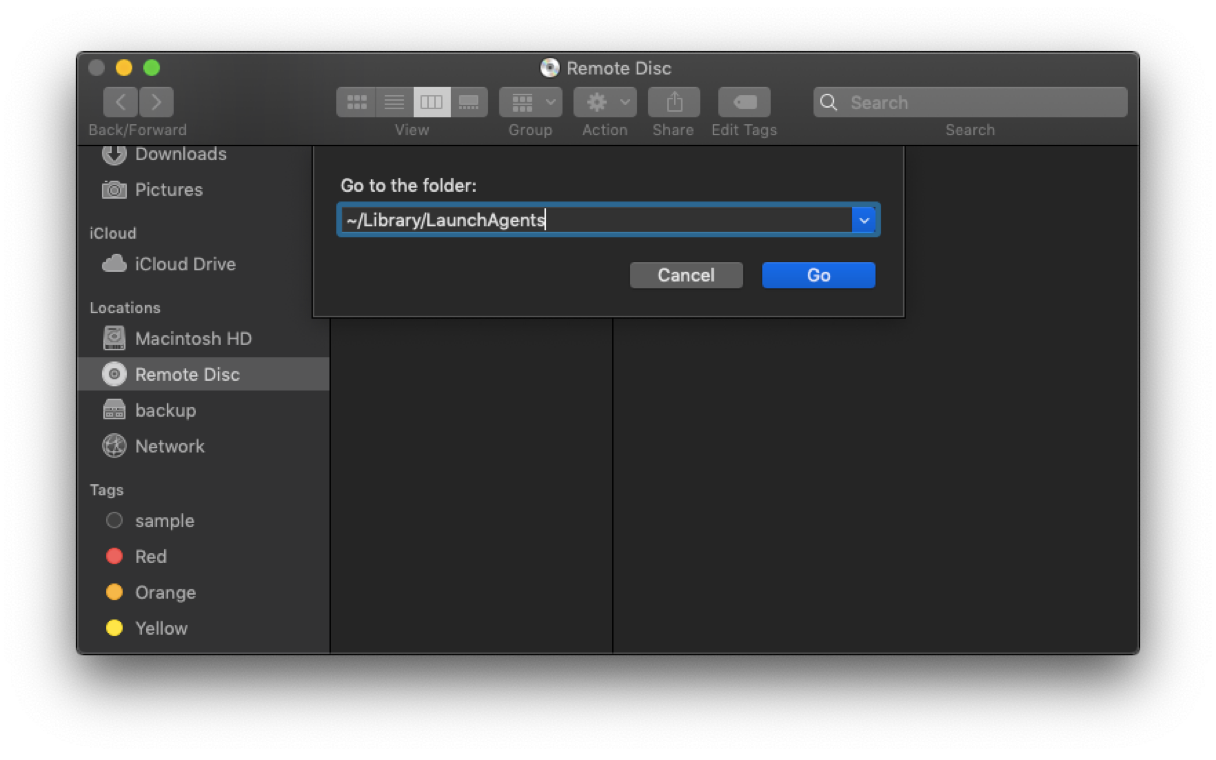Click the iCloud section header
This screenshot has width=1216, height=760.
(x=112, y=233)
